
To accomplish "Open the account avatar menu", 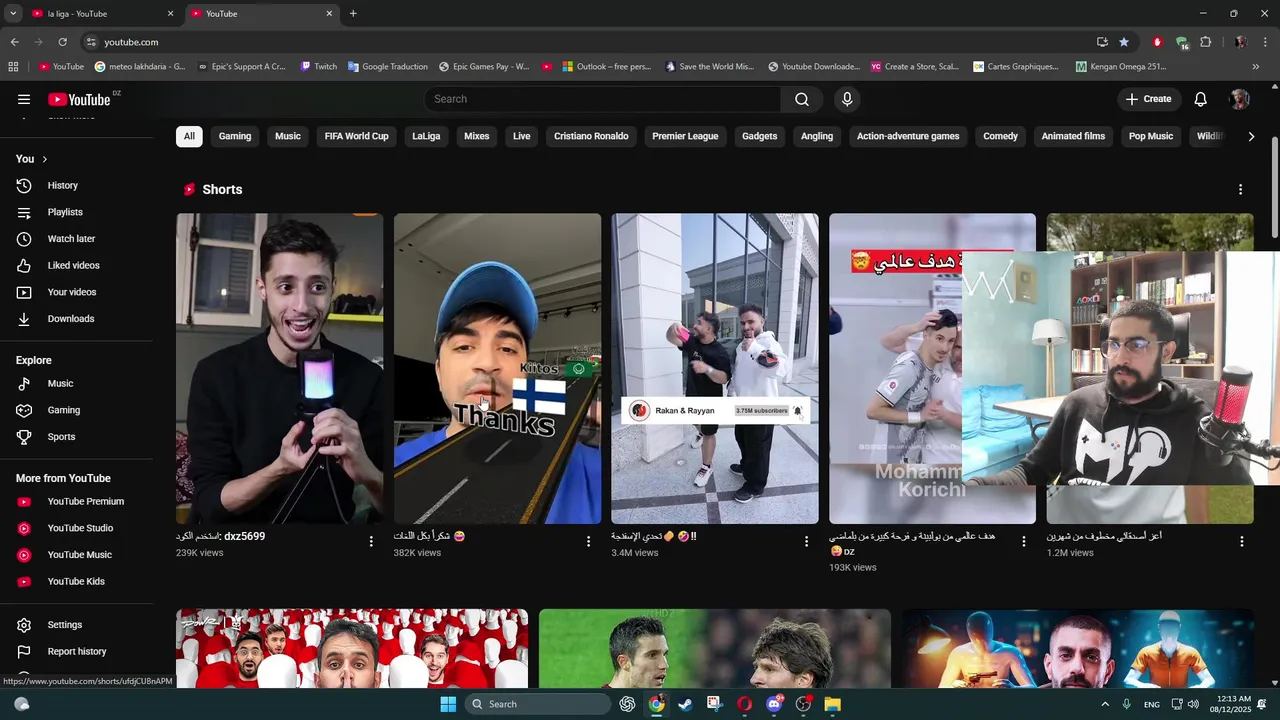I will [1240, 99].
